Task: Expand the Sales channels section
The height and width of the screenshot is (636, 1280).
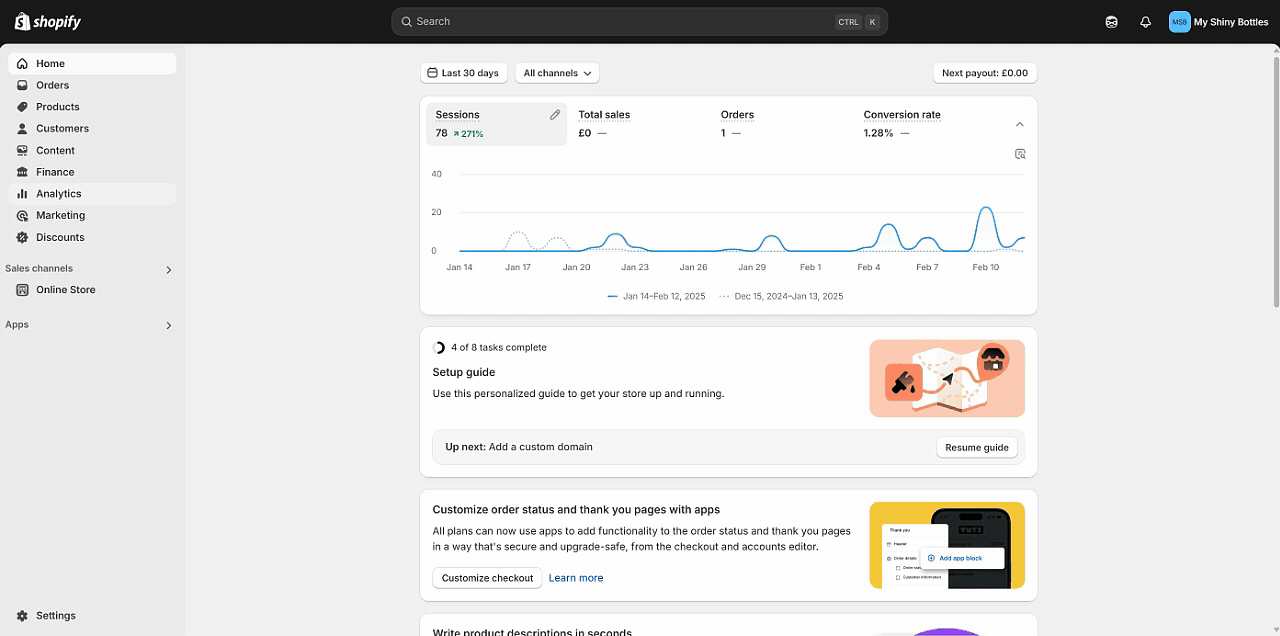Action: click(x=168, y=270)
